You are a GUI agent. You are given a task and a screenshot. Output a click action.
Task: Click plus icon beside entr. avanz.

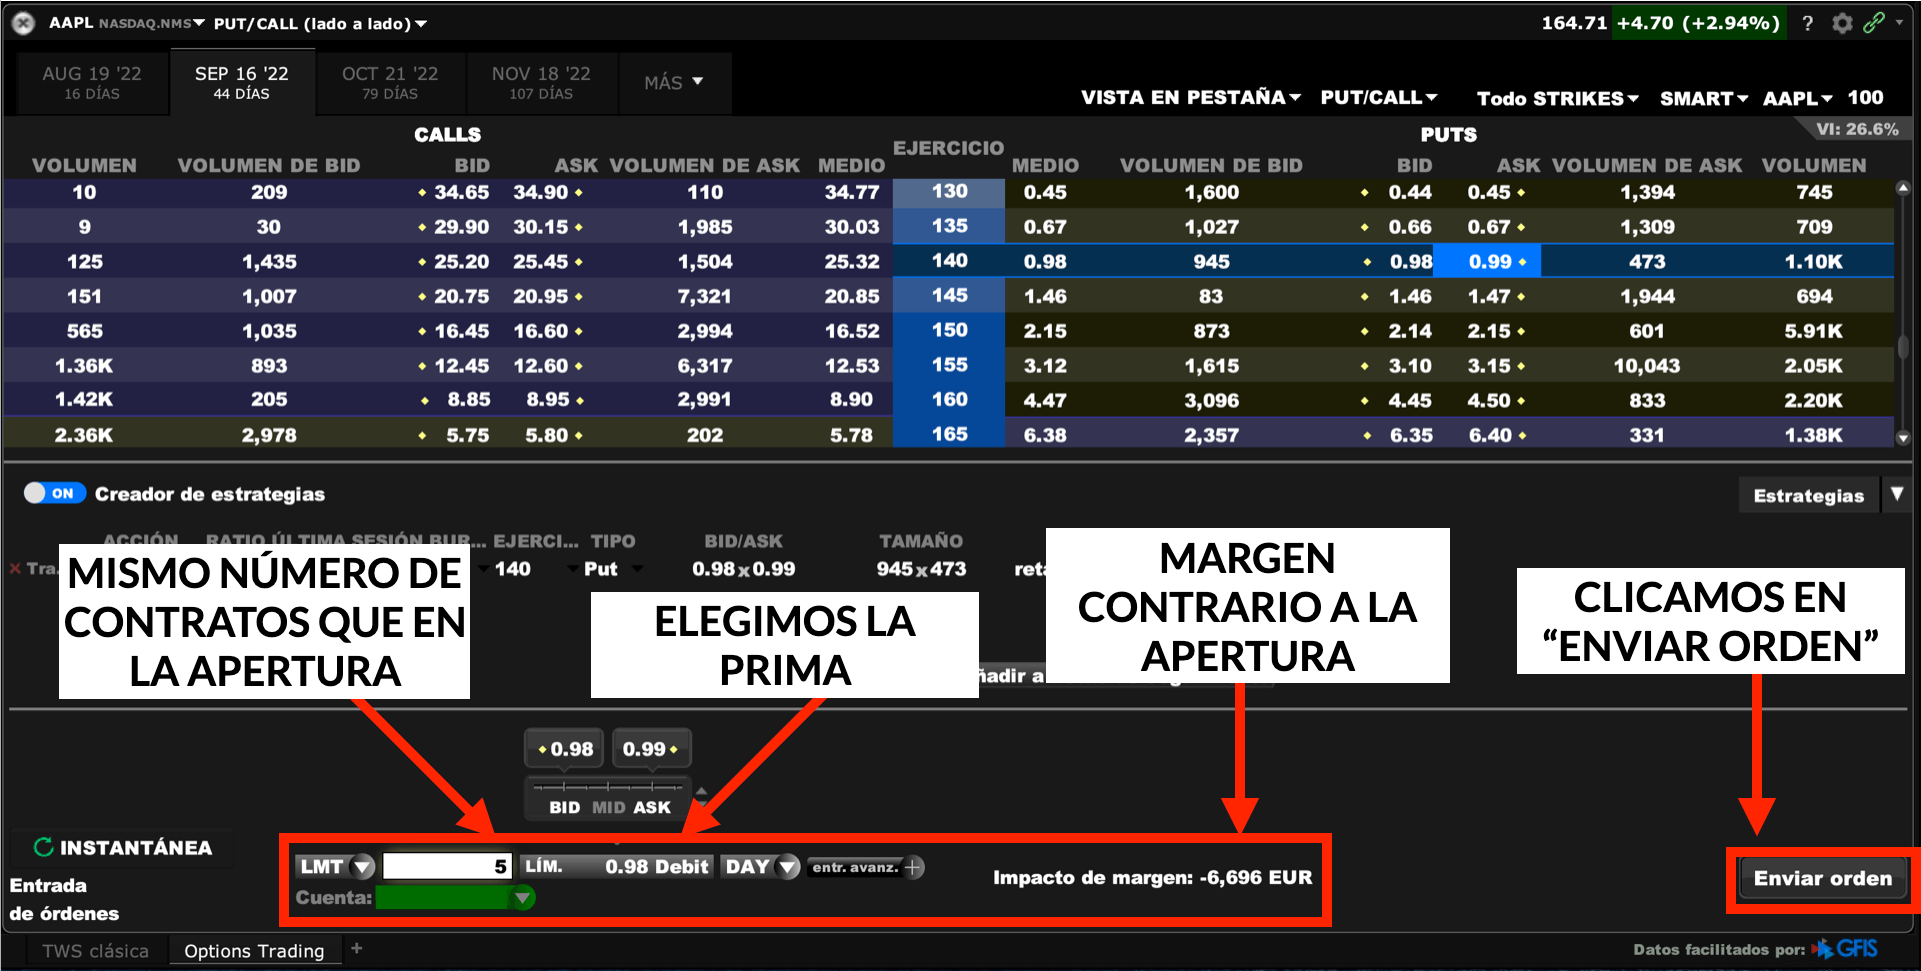(x=913, y=867)
